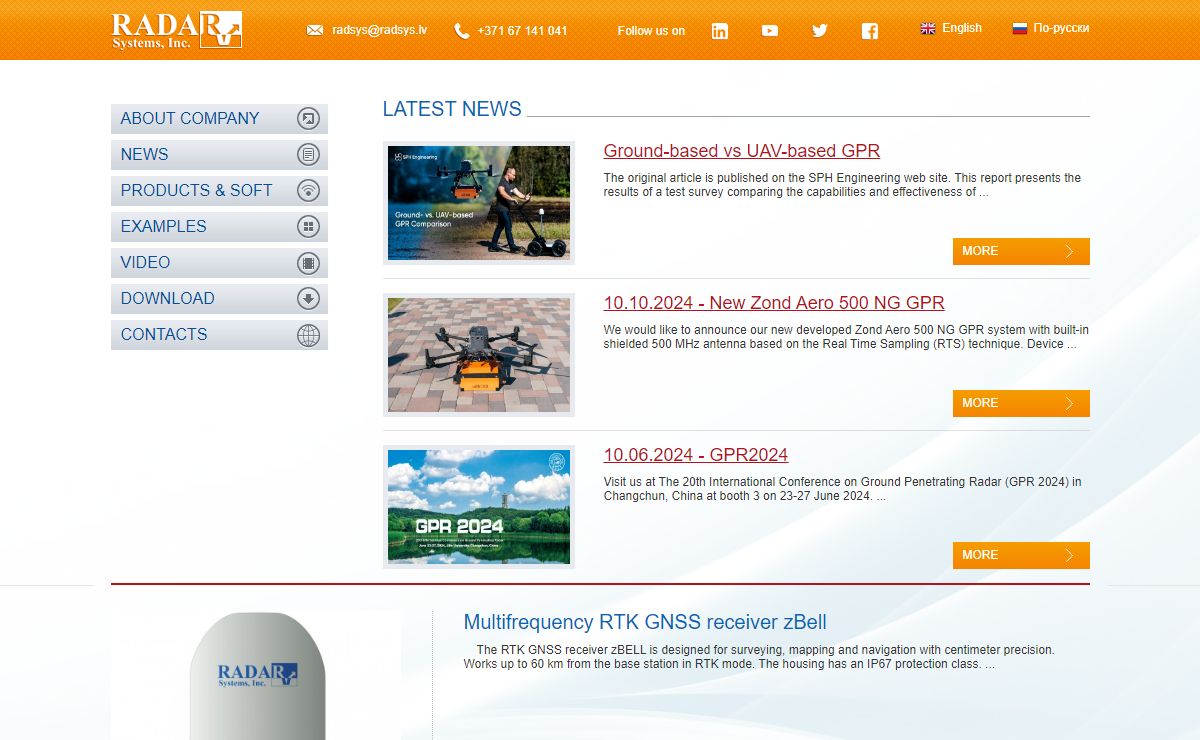Open the Radar Systems logo home link
This screenshot has height=740, width=1200.
[x=177, y=30]
